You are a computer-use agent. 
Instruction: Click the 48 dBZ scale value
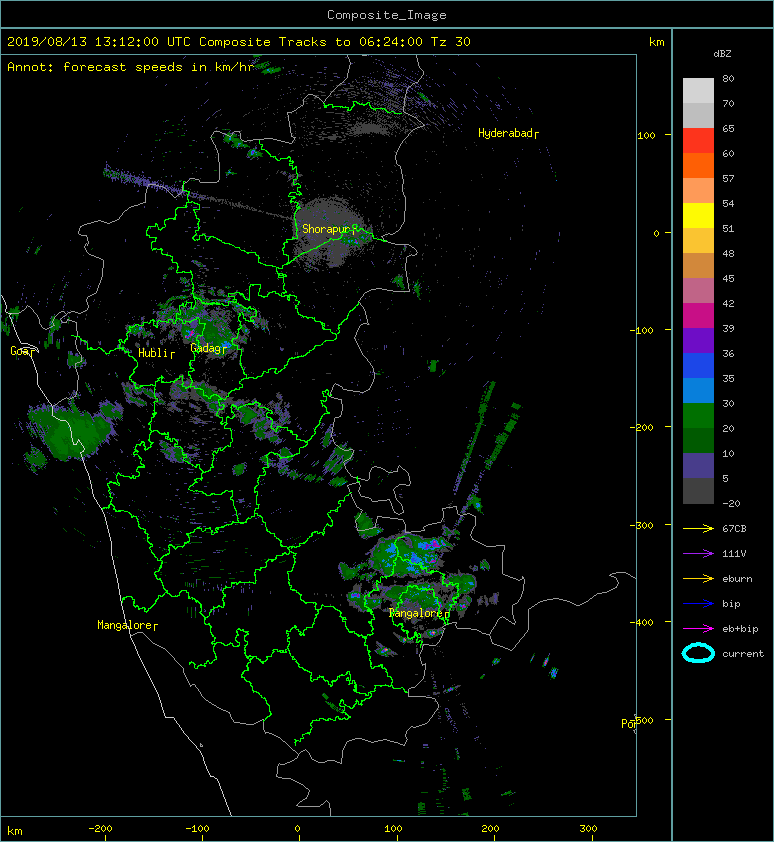pyautogui.click(x=728, y=253)
